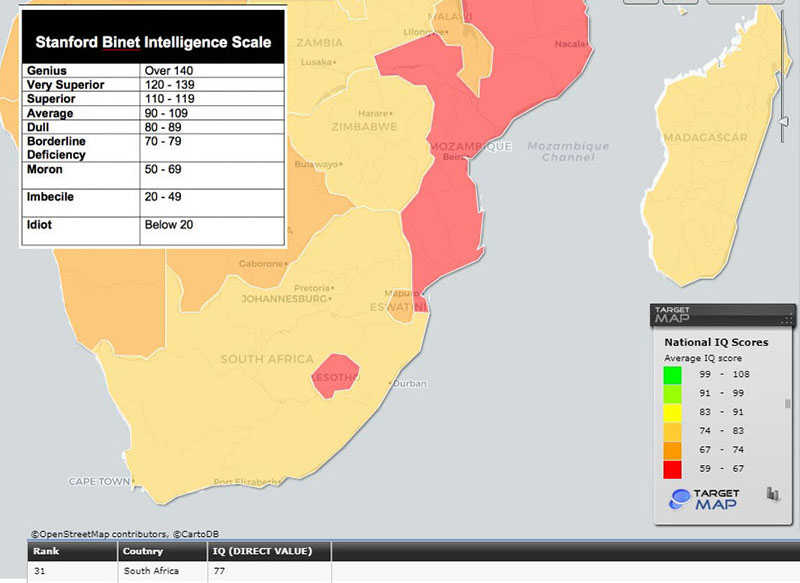
Task: Open the bar chart icon in legend
Action: [772, 494]
